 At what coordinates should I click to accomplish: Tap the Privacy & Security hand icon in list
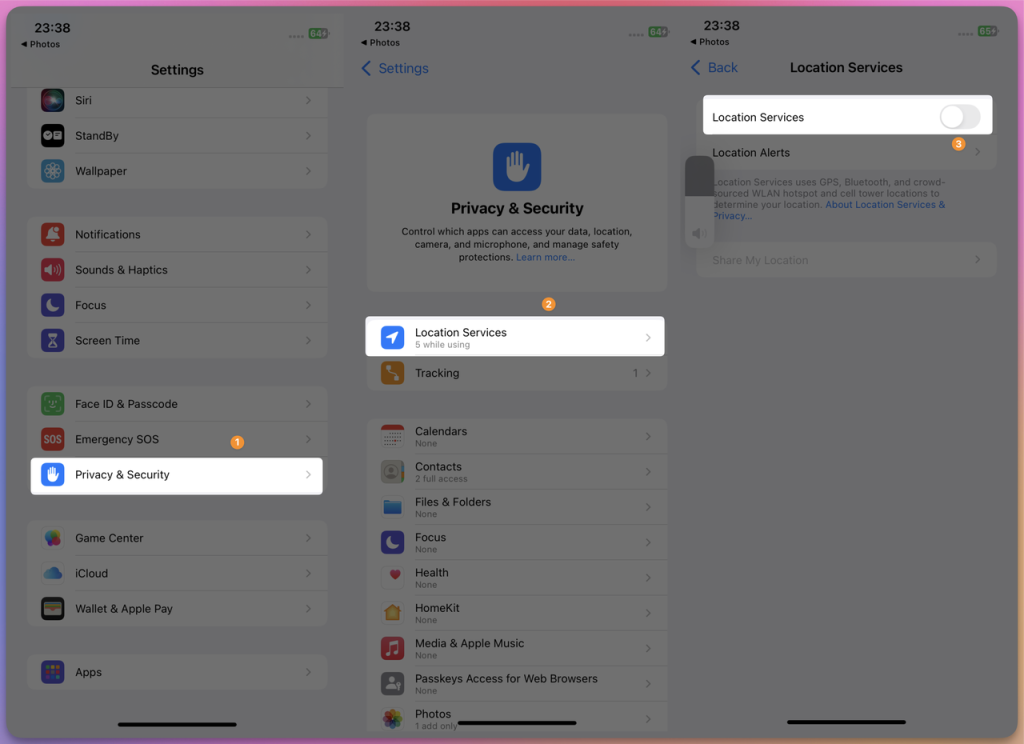coord(53,475)
